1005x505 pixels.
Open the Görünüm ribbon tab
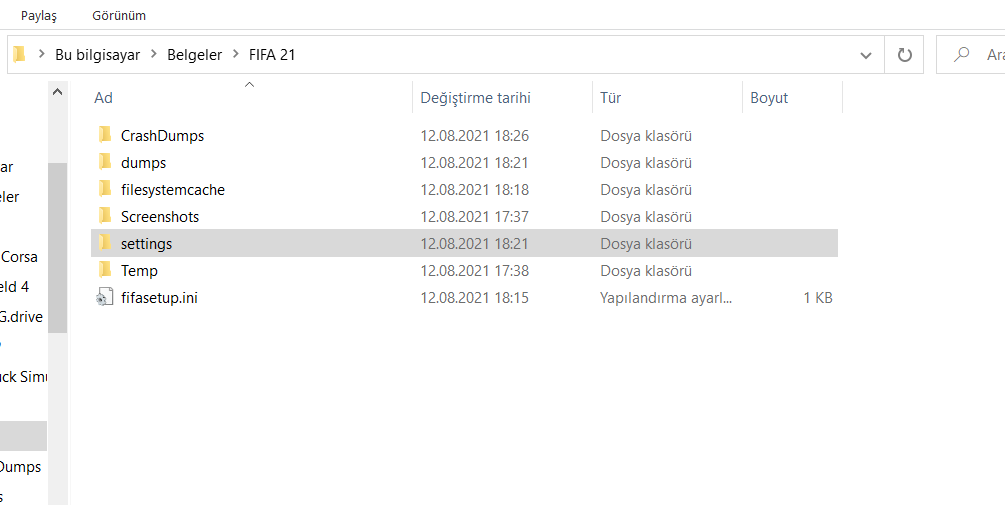[x=119, y=15]
